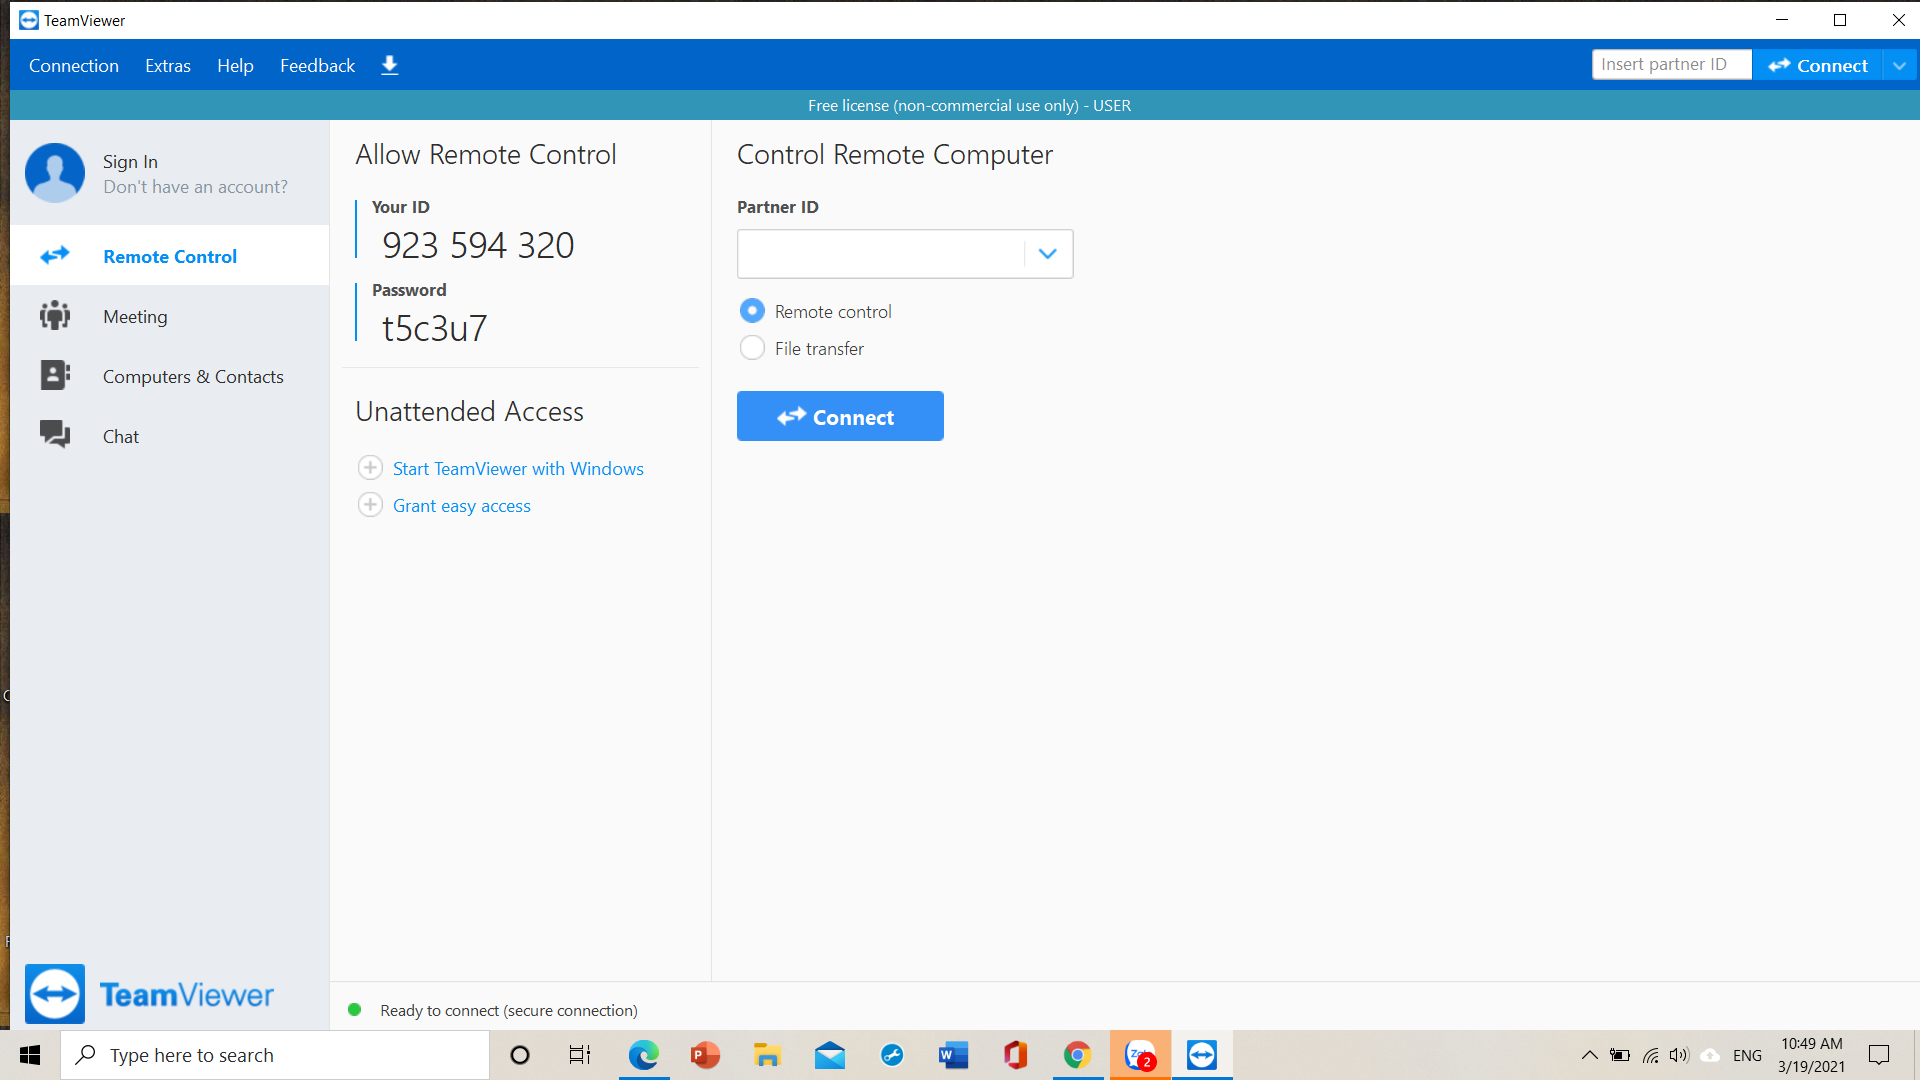Click the Meeting people icon
The width and height of the screenshot is (1920, 1080).
(55, 316)
